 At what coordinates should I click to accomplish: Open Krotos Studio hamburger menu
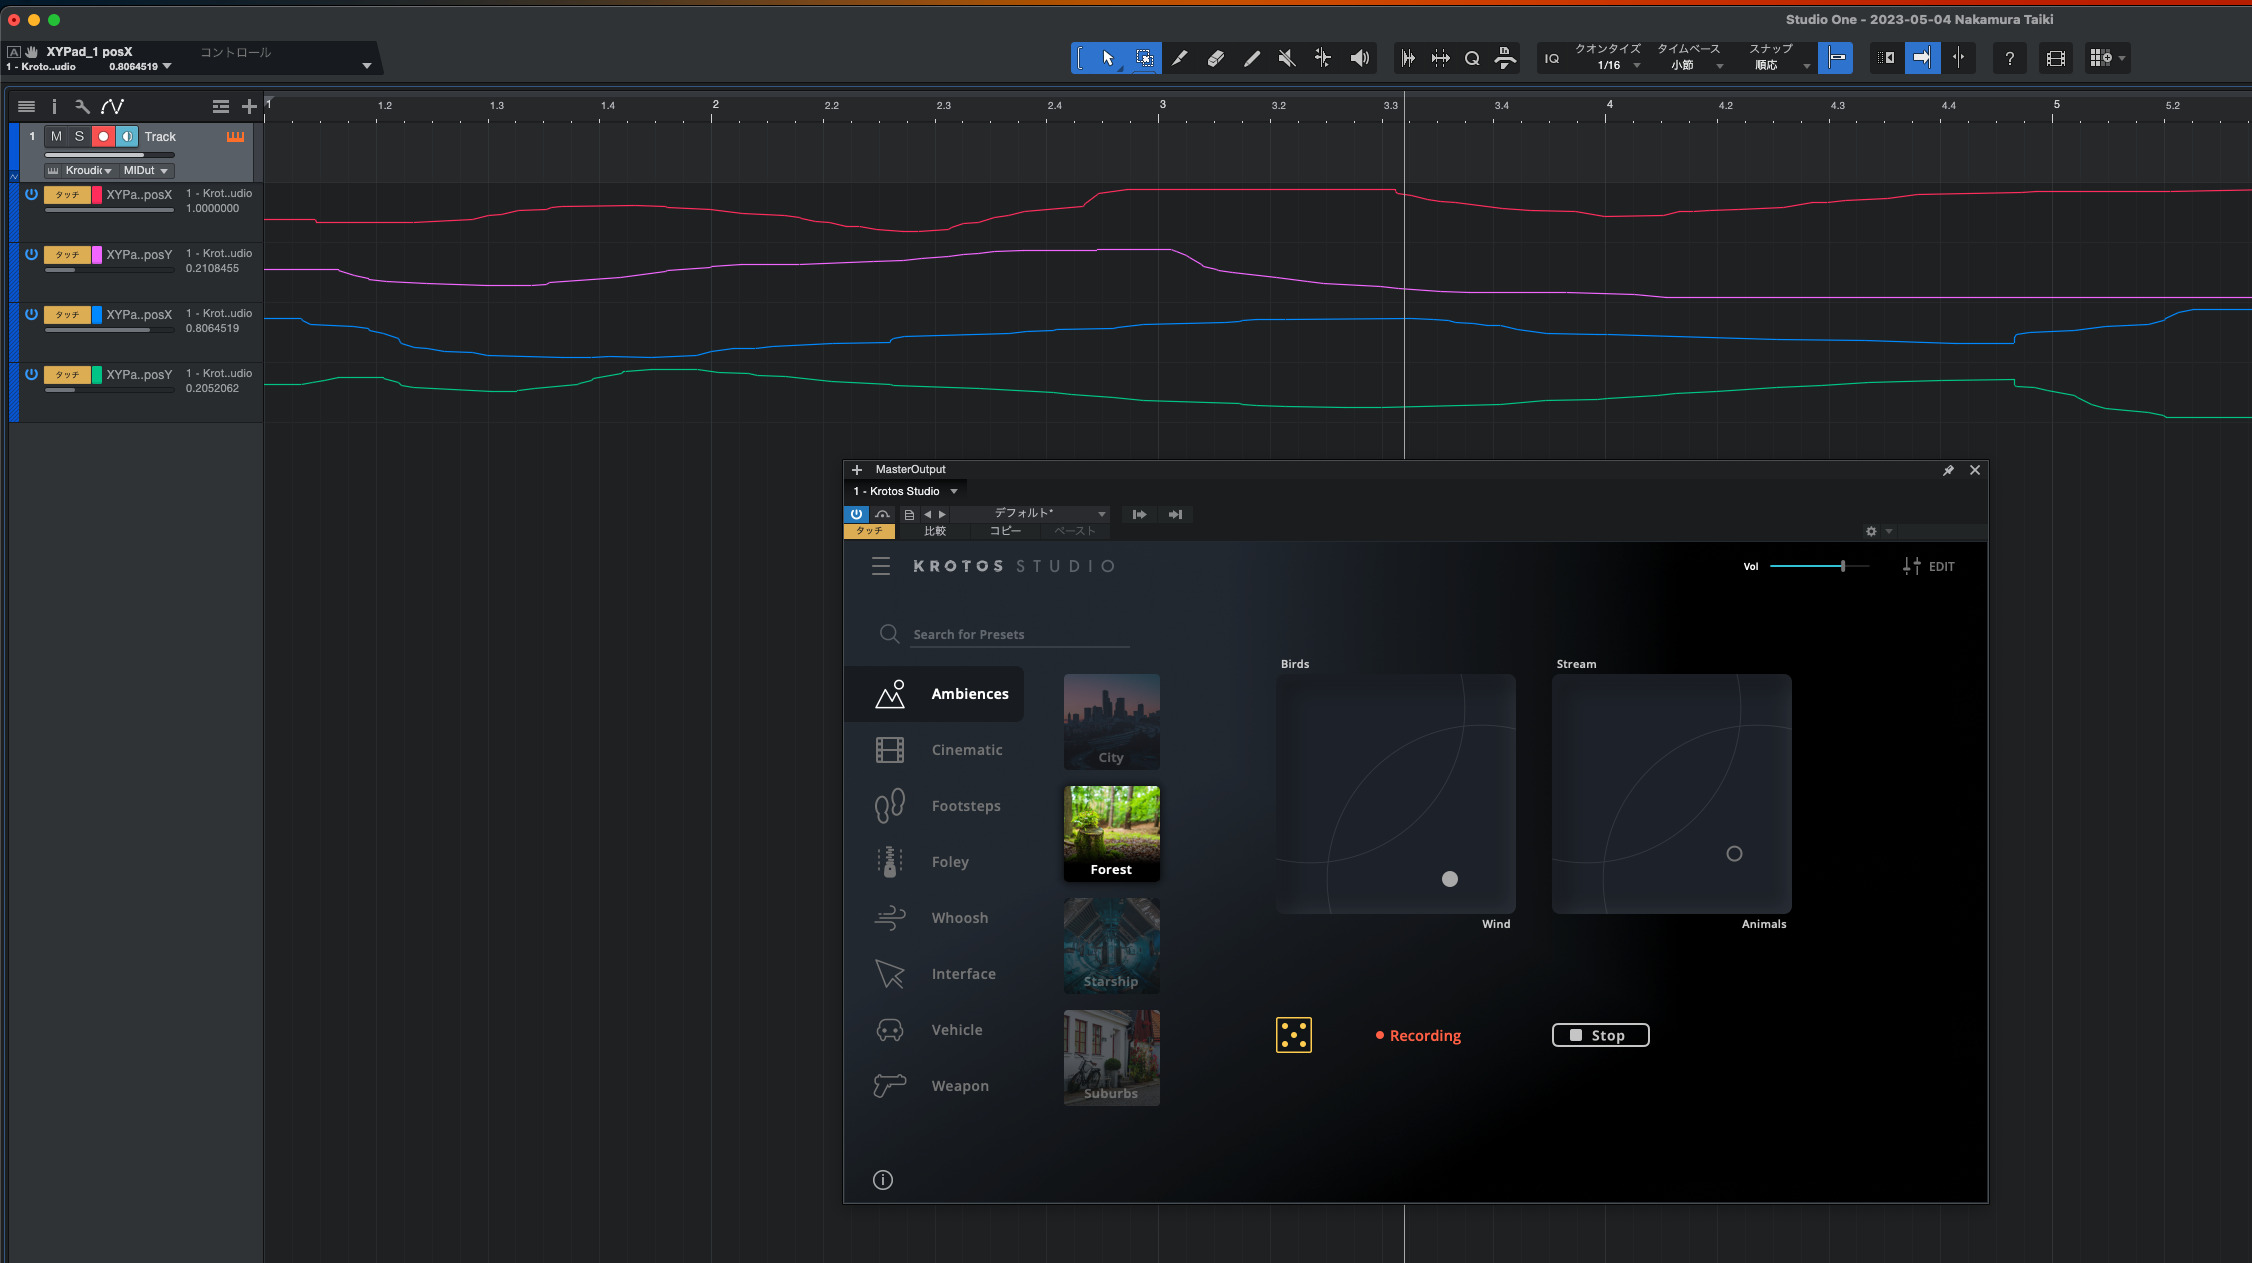point(881,566)
